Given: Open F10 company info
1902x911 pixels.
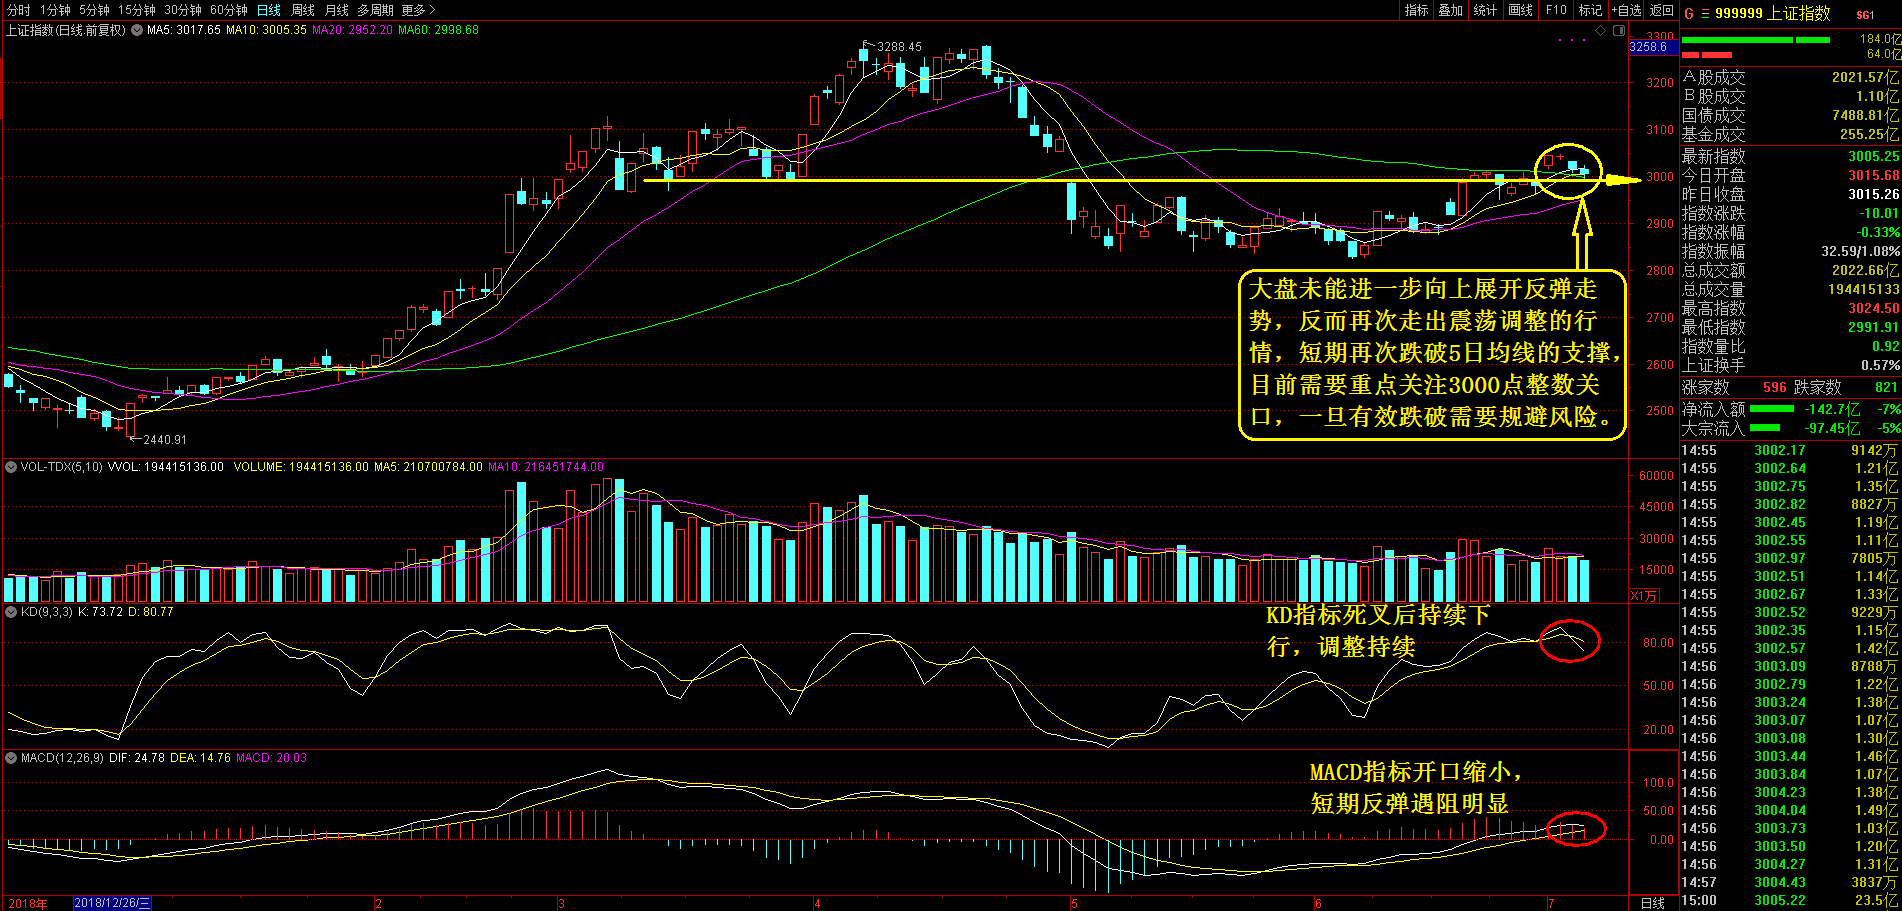Looking at the screenshot, I should (x=1556, y=10).
